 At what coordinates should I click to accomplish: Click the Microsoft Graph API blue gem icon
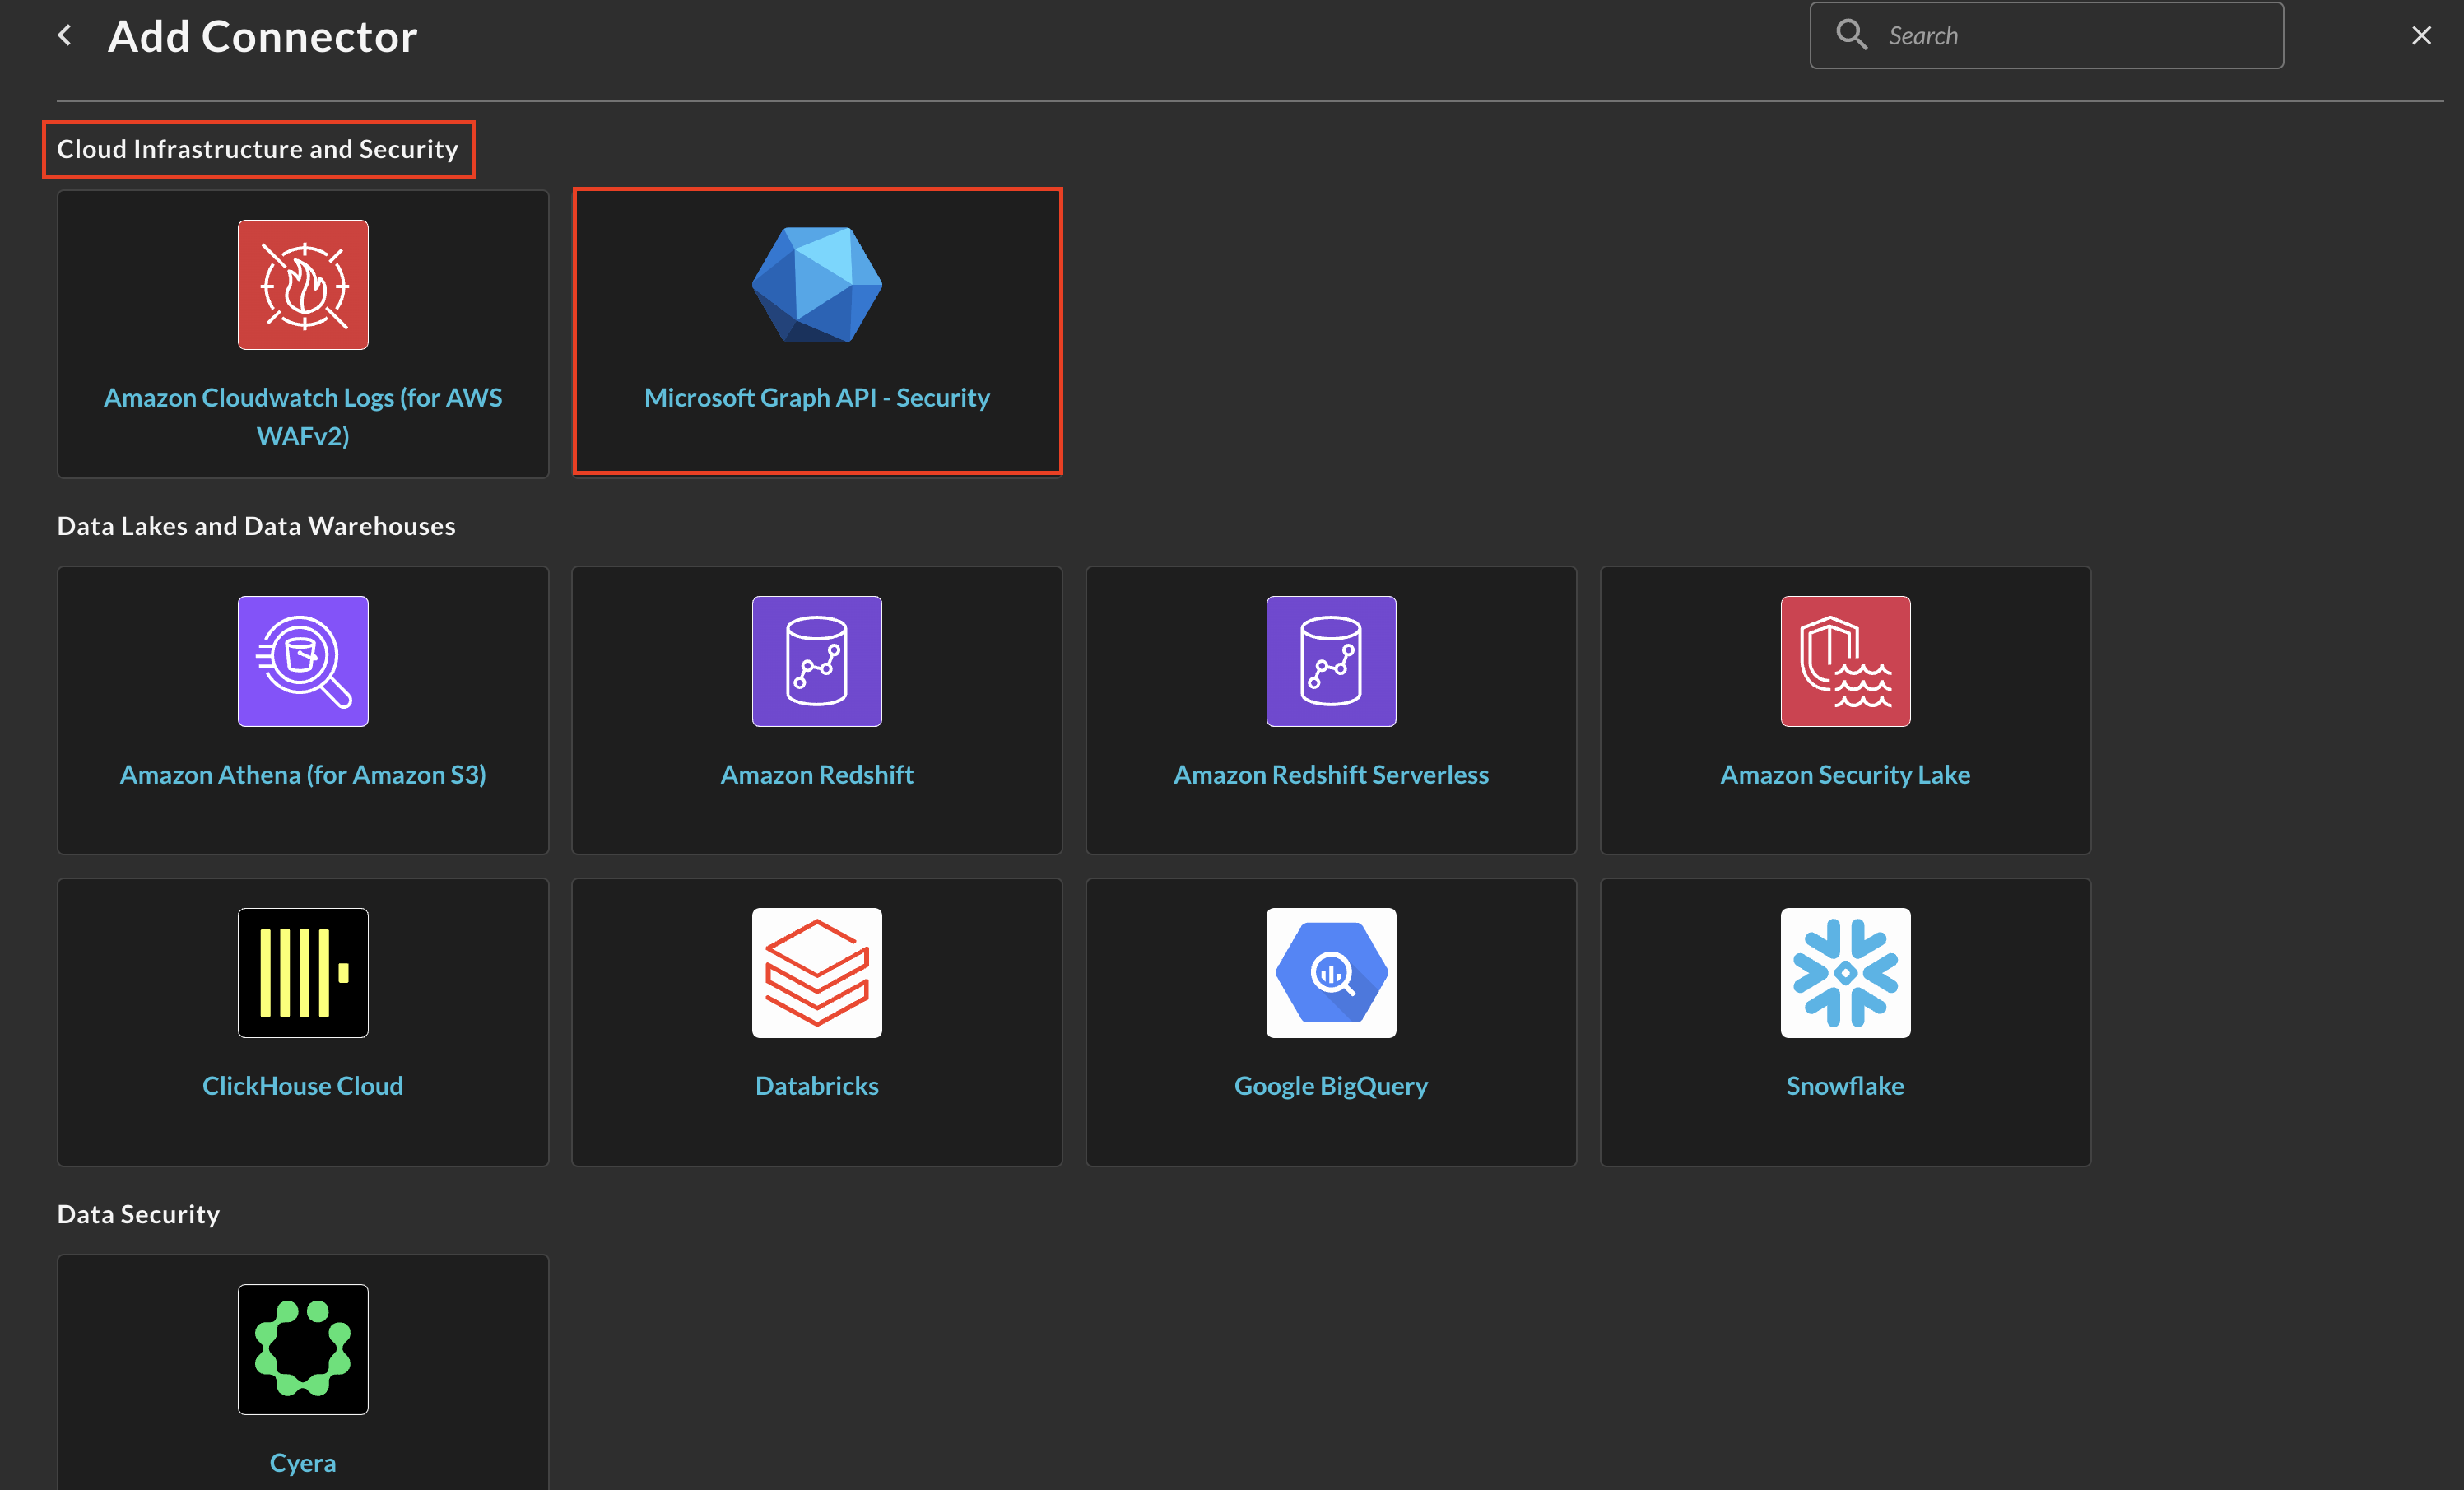[x=817, y=285]
